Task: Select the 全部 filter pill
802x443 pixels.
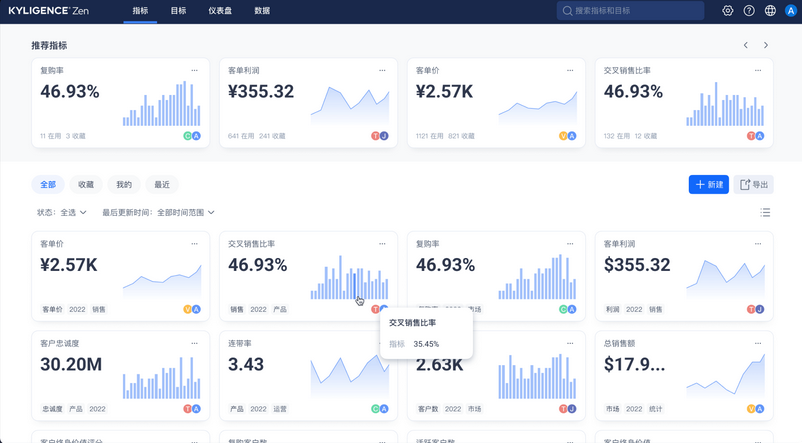Action: 48,185
